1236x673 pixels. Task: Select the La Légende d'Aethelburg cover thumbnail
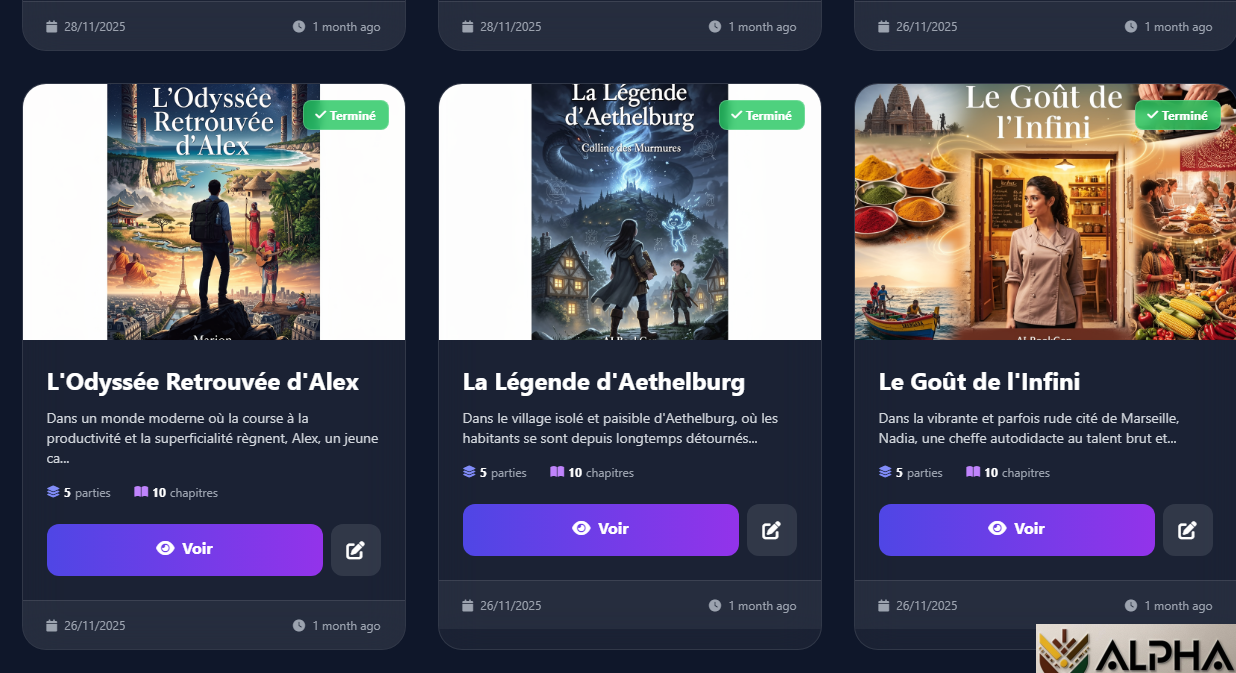pyautogui.click(x=630, y=212)
